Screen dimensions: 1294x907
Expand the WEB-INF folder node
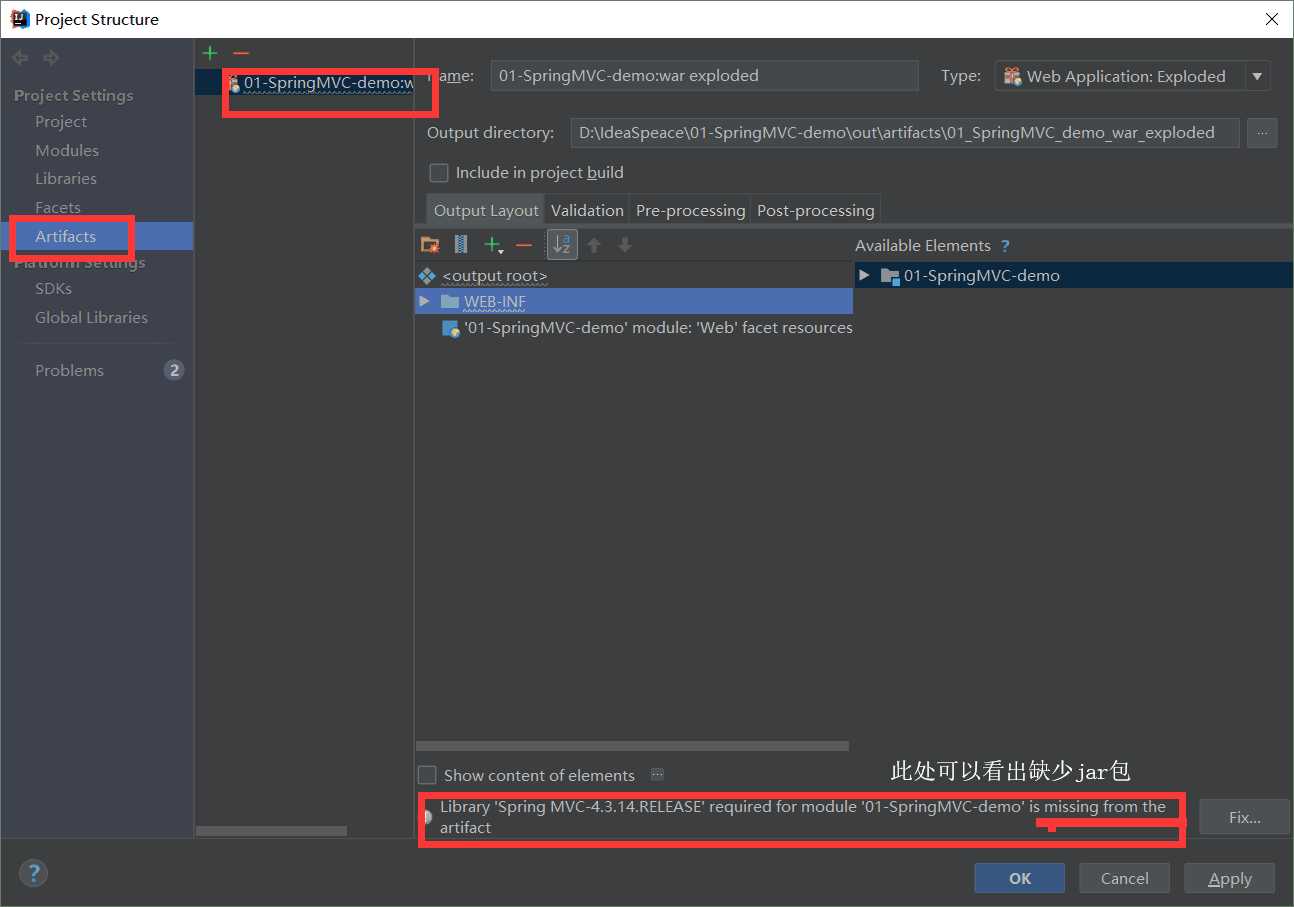424,301
